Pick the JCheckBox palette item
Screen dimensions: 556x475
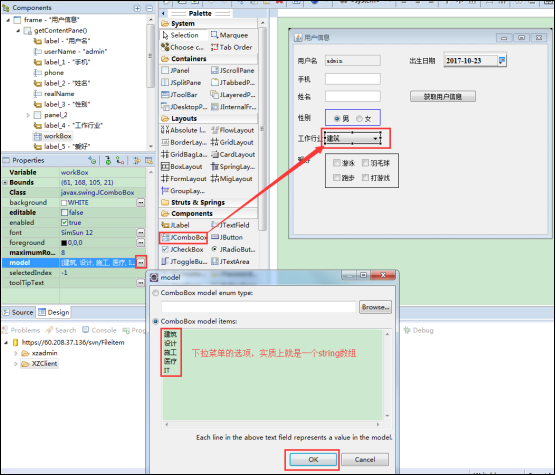(182, 250)
